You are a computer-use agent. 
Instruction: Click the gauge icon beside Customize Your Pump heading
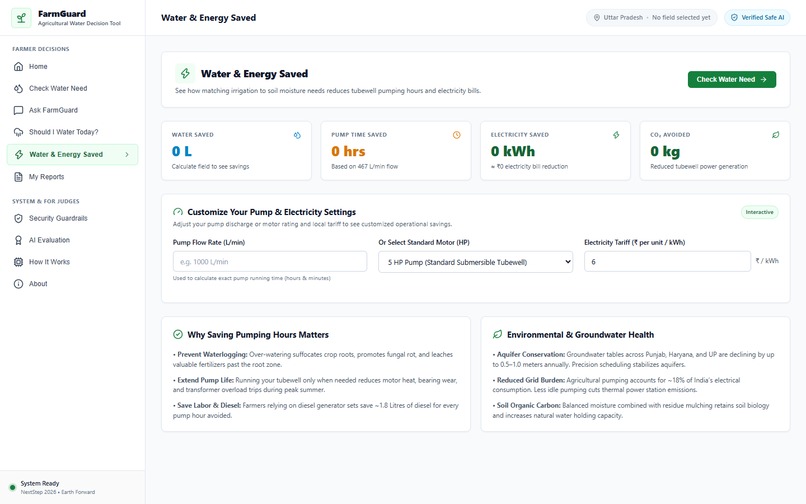(178, 212)
